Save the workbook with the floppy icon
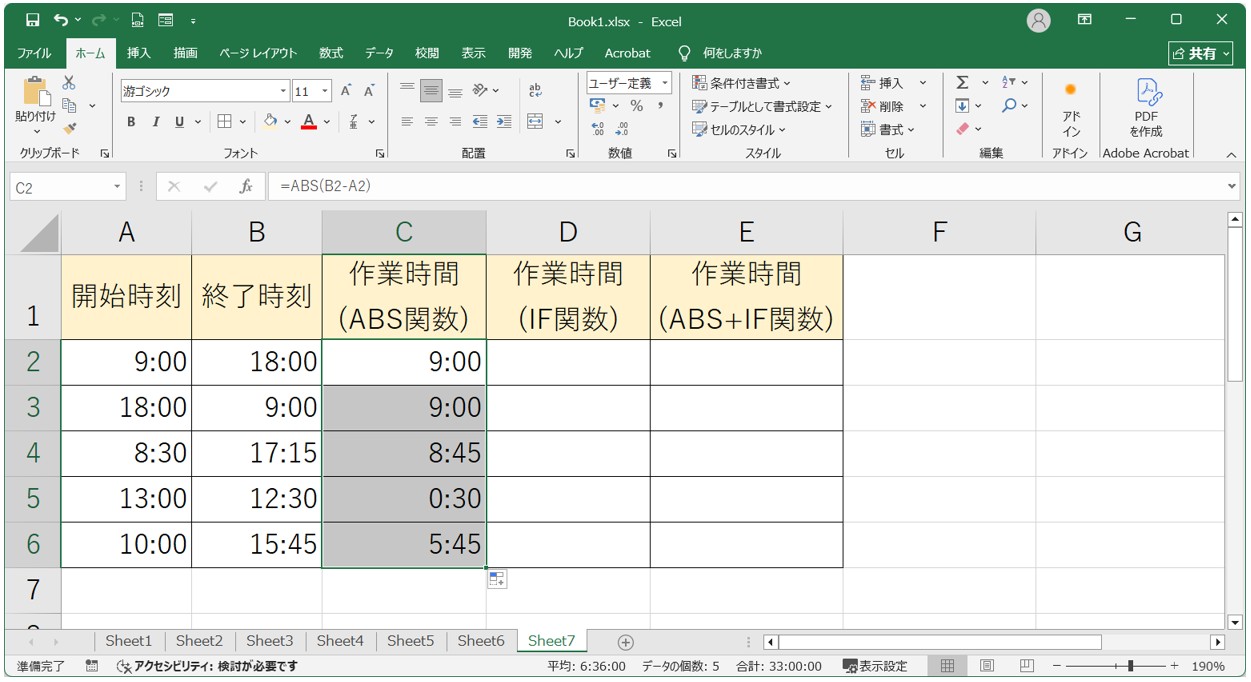 33,20
